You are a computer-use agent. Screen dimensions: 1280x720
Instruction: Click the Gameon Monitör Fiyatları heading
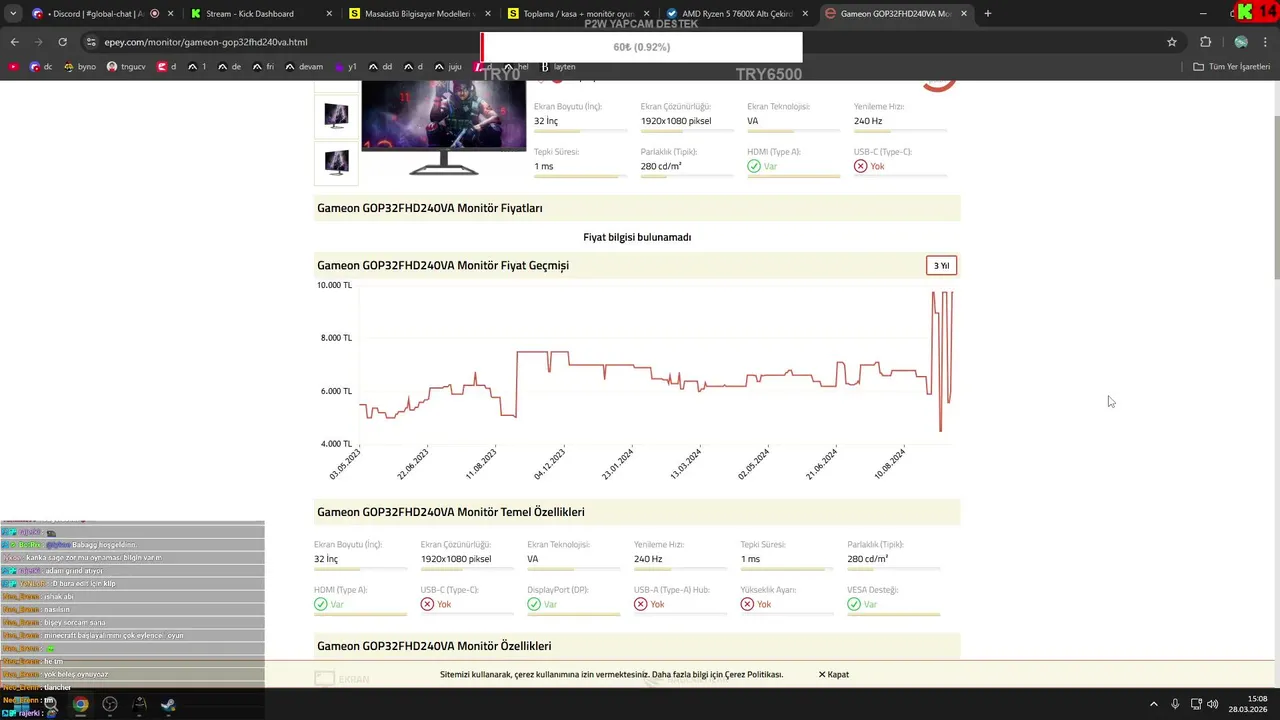tap(430, 208)
